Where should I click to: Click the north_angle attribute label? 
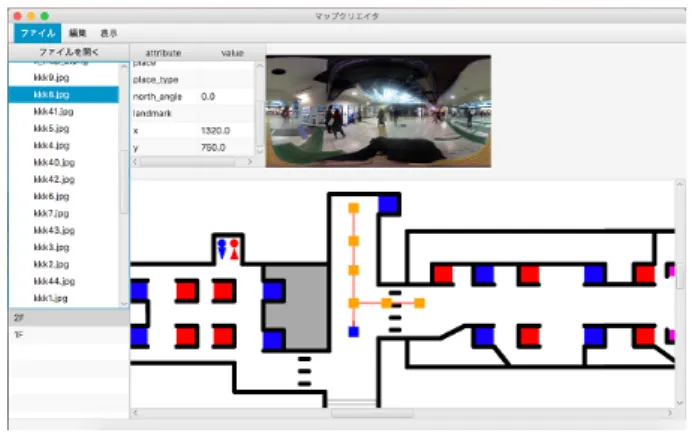click(x=157, y=97)
